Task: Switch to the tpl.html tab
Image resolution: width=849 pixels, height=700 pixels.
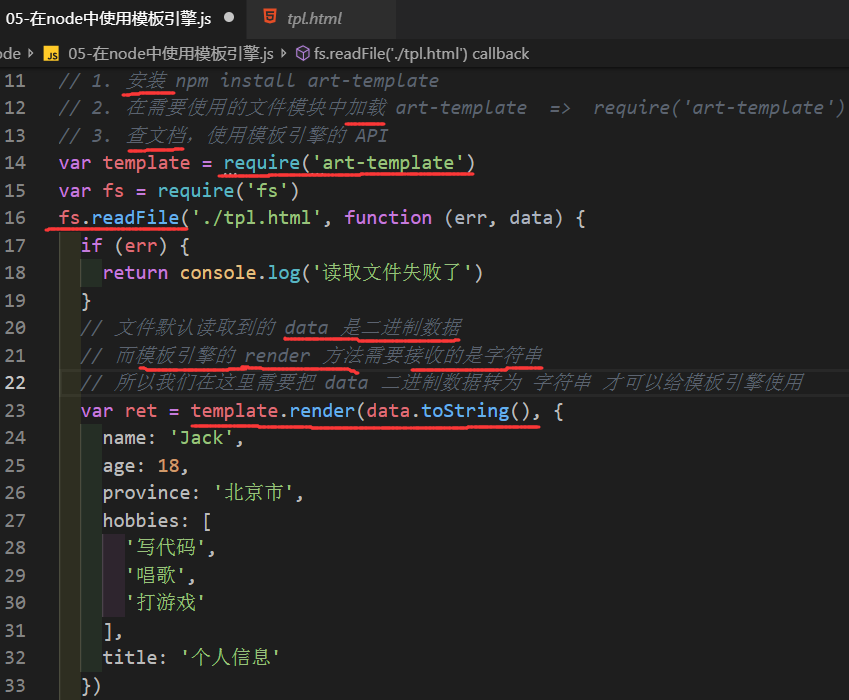Action: pos(314,19)
